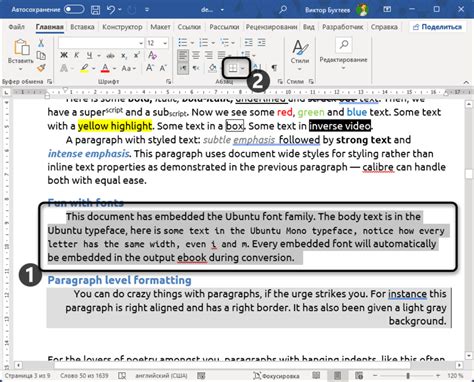Image resolution: width=474 pixels, height=382 pixels.
Task: Select the Format Painter brush
Action: point(41,68)
